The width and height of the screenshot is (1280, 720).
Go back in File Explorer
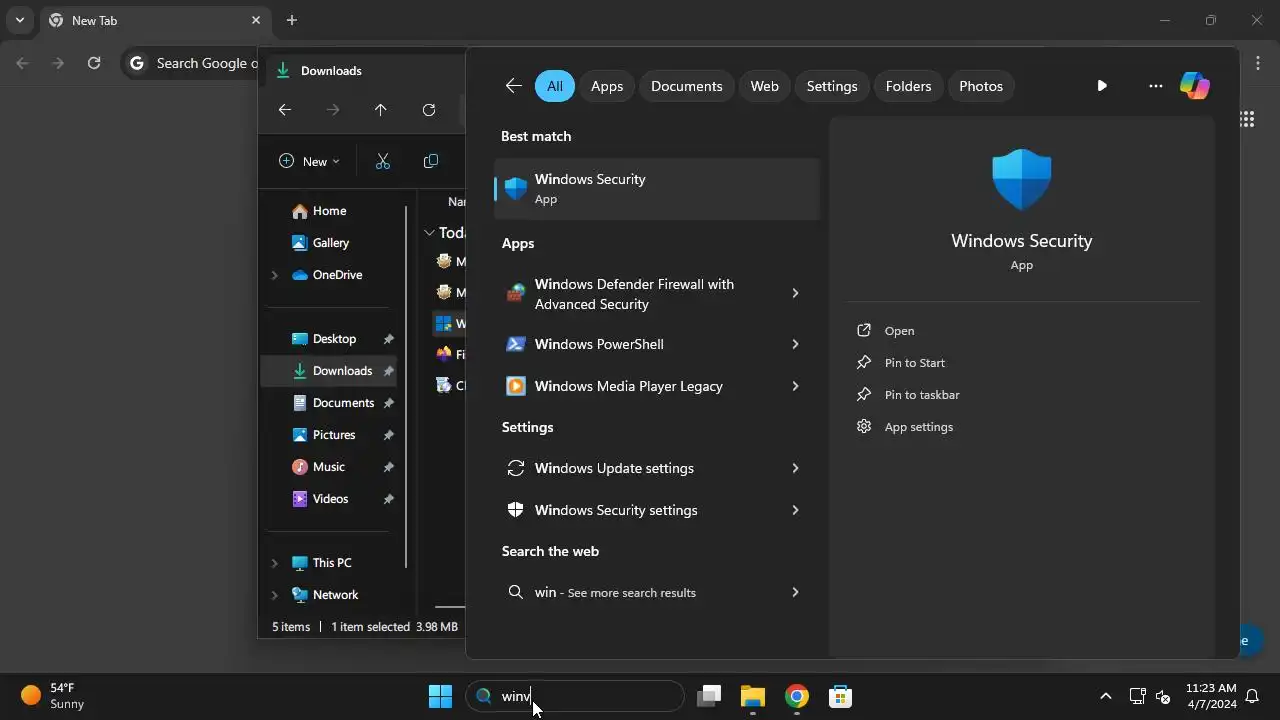click(x=285, y=110)
